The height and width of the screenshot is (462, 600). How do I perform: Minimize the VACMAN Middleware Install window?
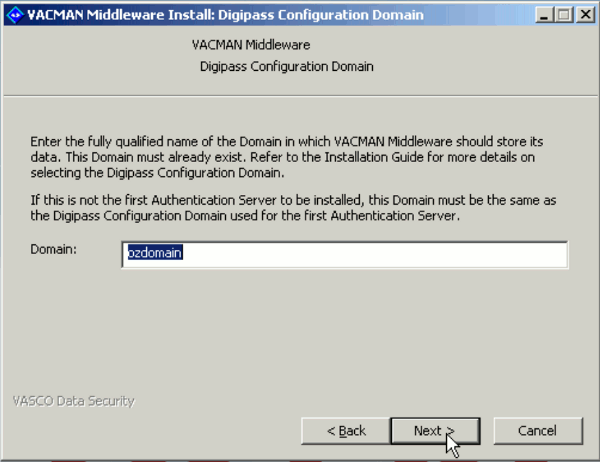(x=543, y=15)
